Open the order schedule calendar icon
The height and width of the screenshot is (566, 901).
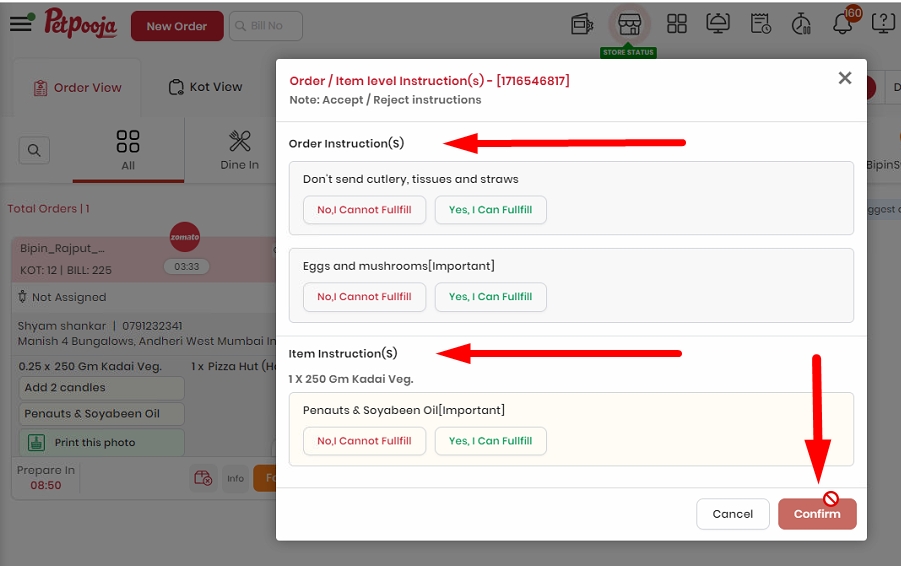[x=760, y=24]
